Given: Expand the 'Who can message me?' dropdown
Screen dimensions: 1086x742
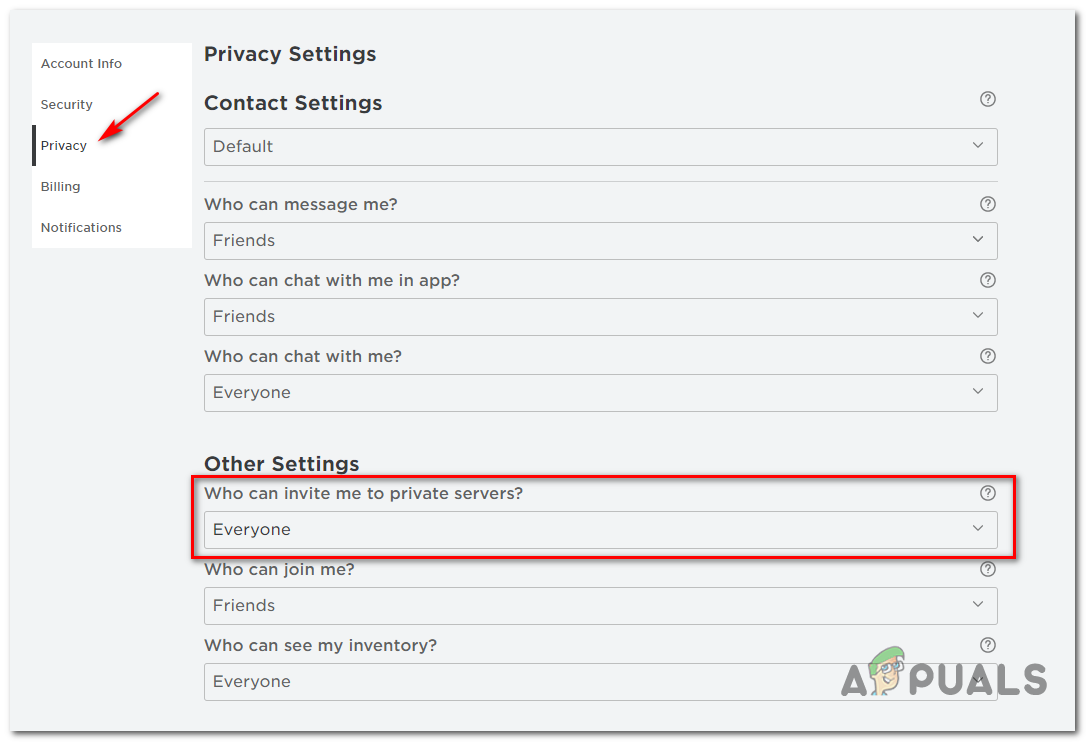Looking at the screenshot, I should click(x=600, y=241).
